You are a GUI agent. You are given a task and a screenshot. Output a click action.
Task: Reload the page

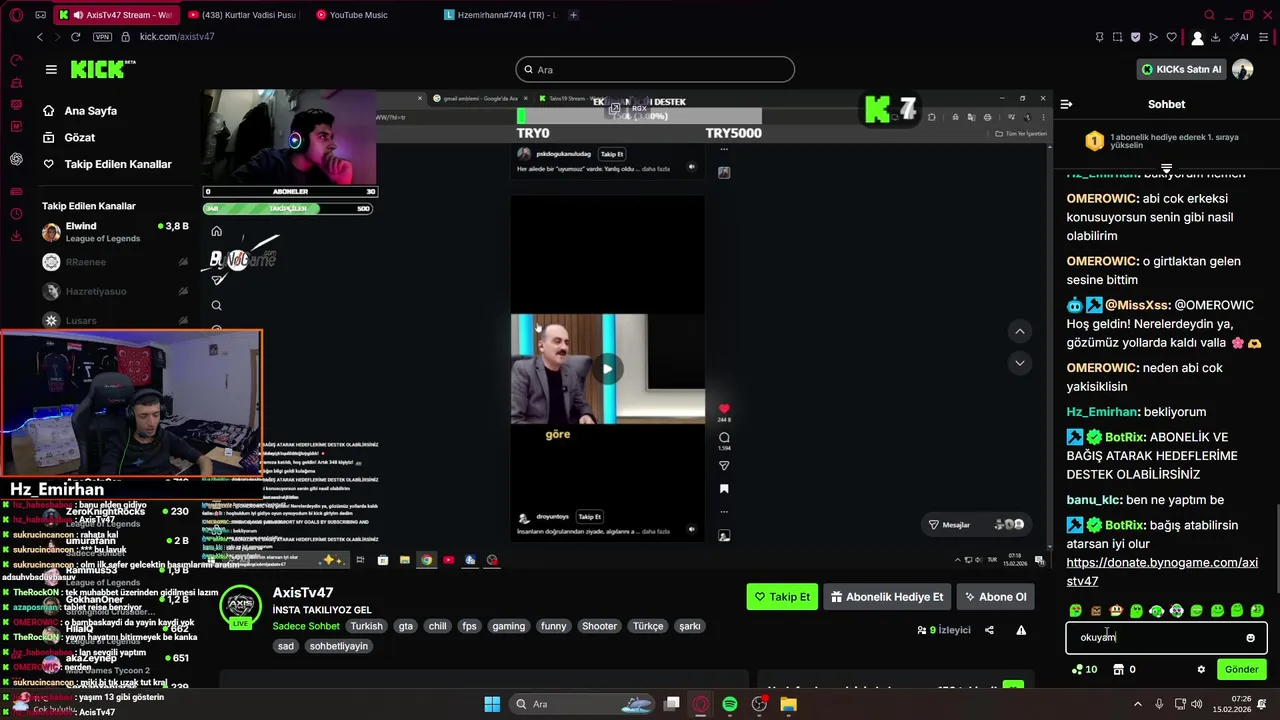75,37
